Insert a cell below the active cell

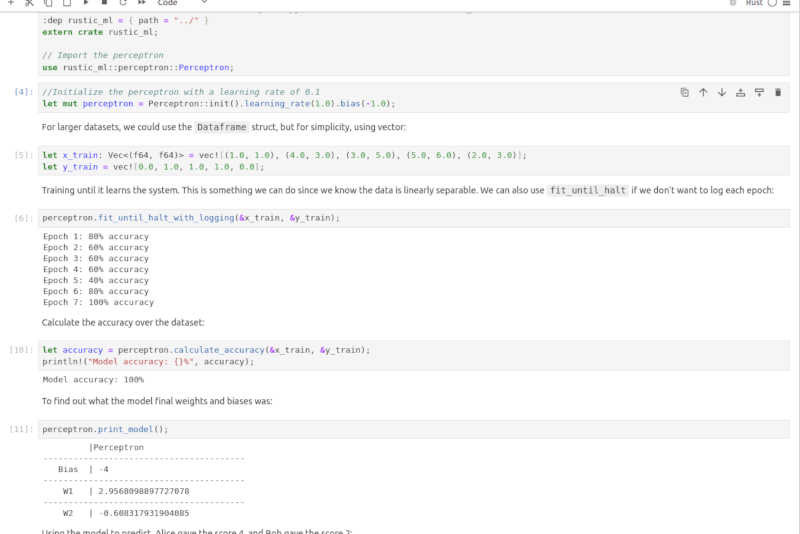759,92
